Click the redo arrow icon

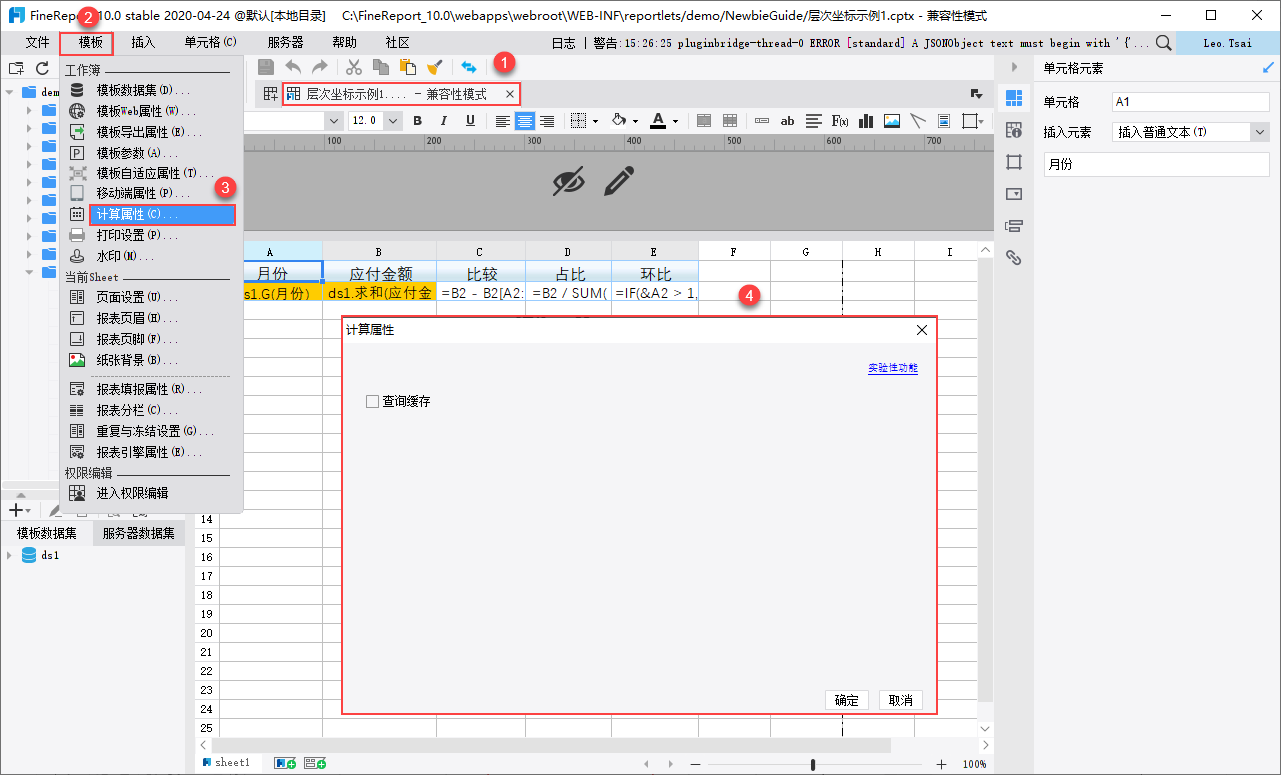point(320,67)
